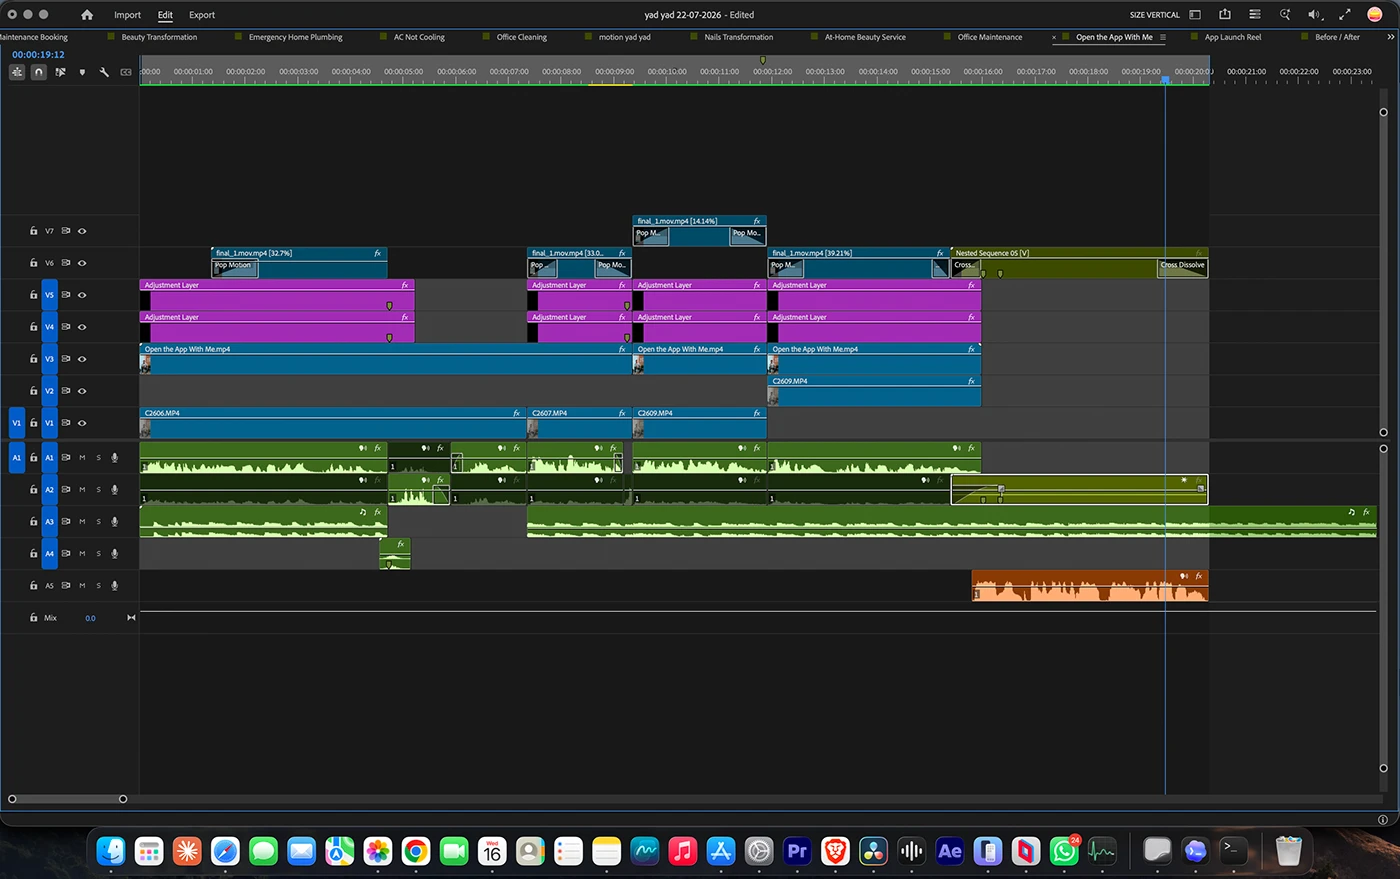Screen dimensions: 1400x879
Task: Mute audio track A3
Action: click(x=82, y=522)
